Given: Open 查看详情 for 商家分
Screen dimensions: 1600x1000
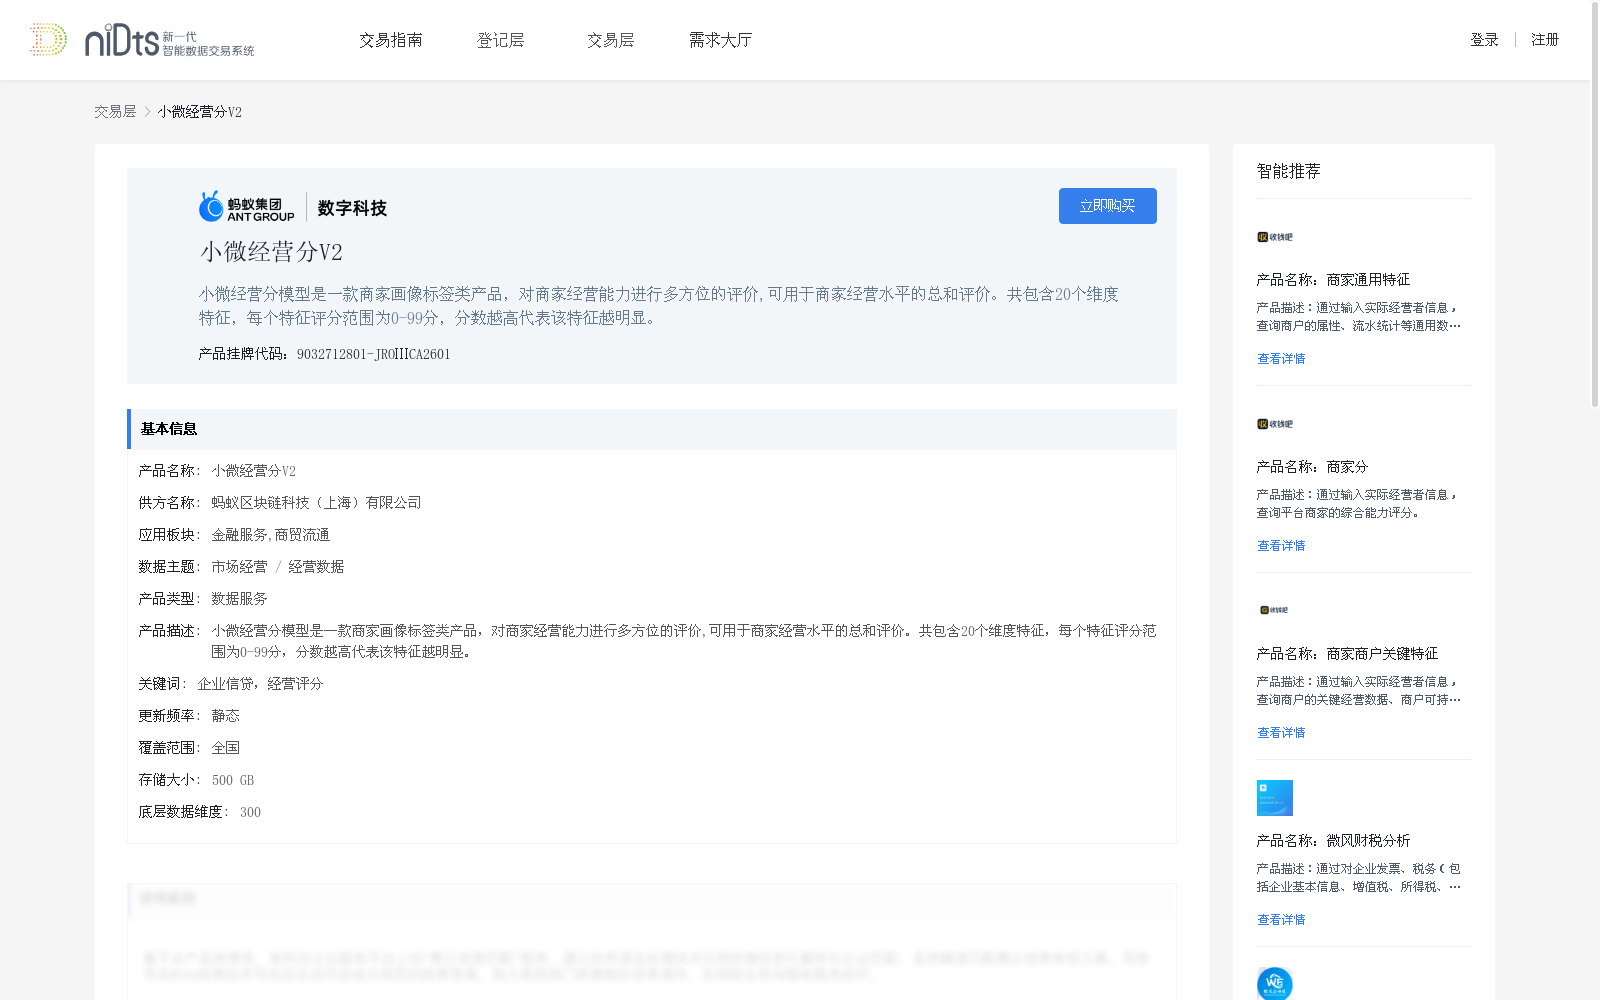Looking at the screenshot, I should click(1281, 546).
